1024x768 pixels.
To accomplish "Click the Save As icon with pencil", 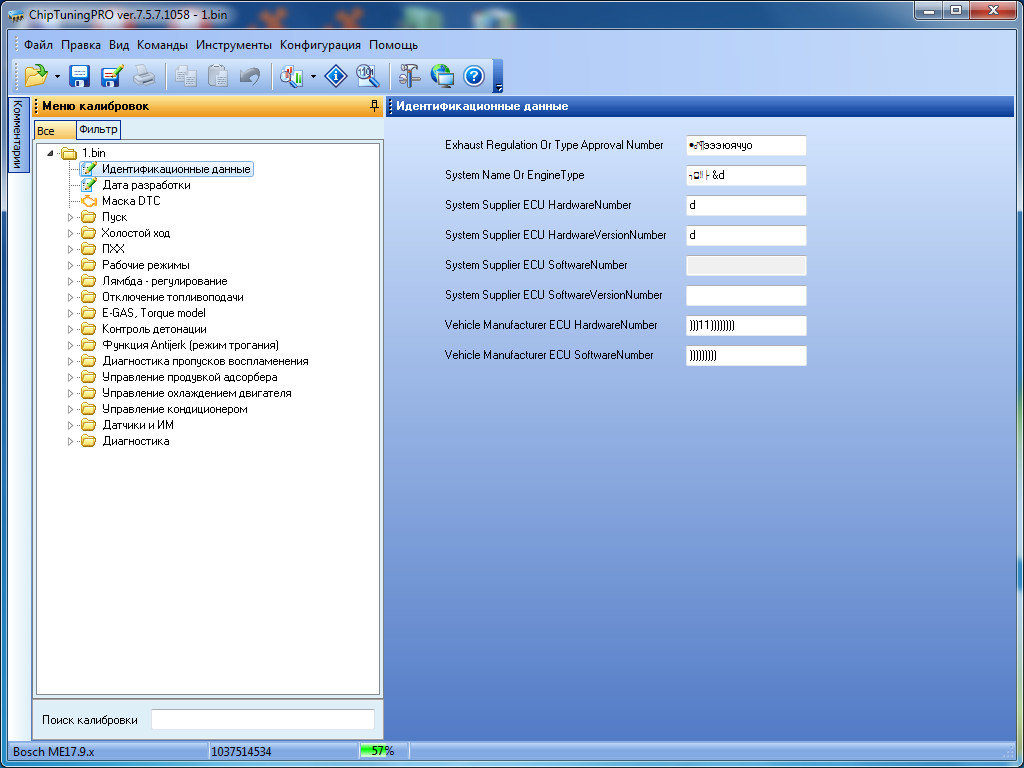I will pos(111,75).
